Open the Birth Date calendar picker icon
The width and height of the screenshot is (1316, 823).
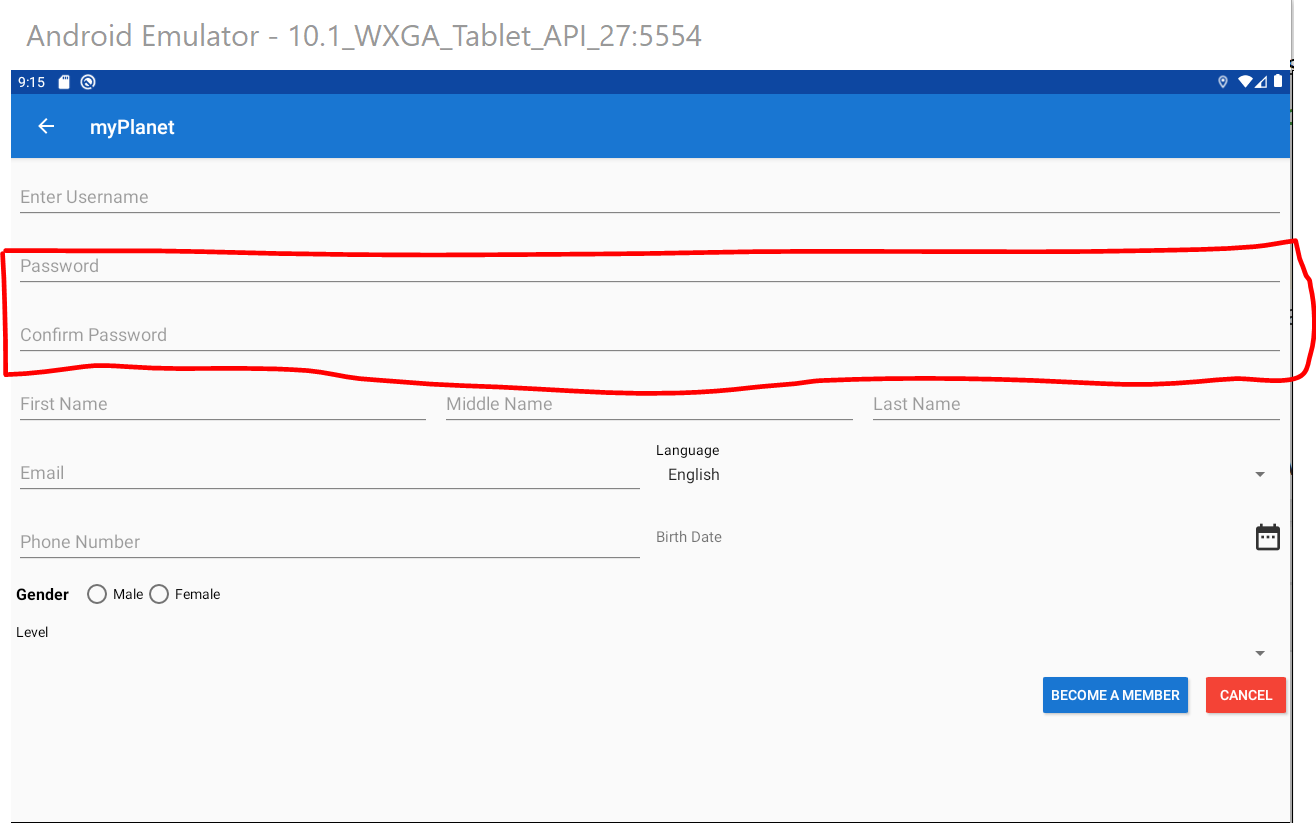(1267, 536)
